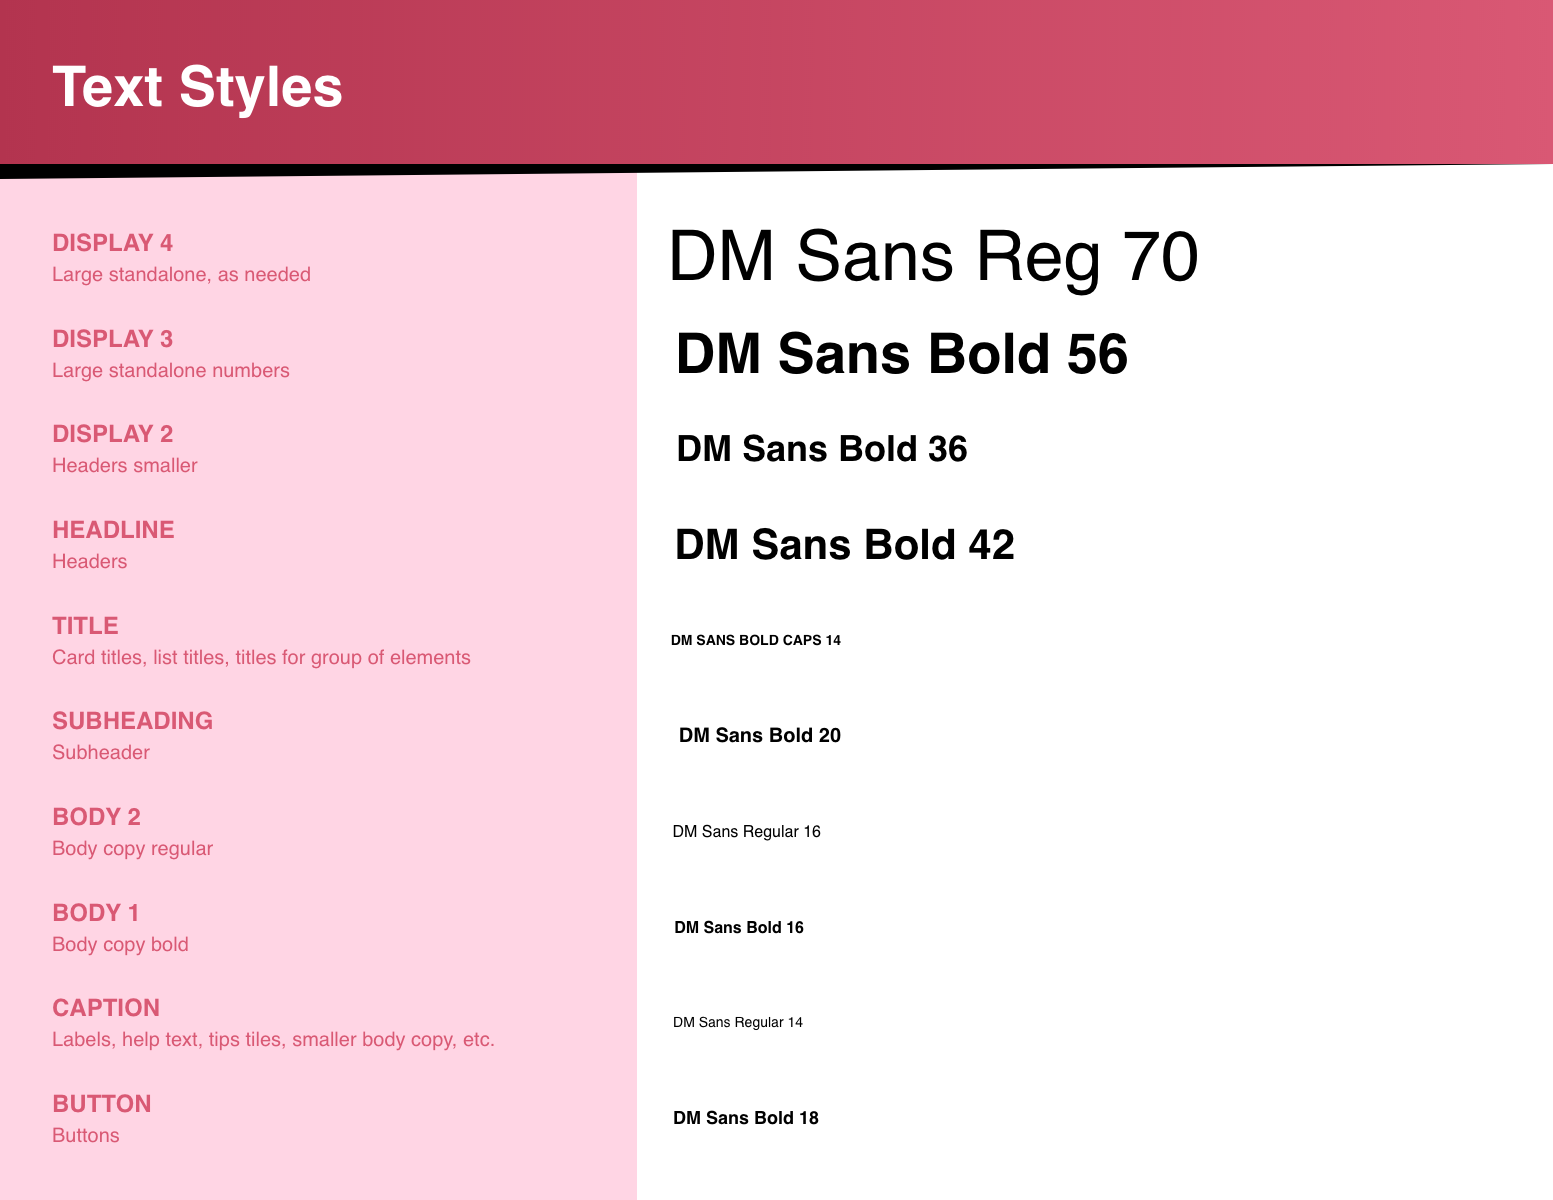Click the DISPLAY 2 style label
Viewport: 1553px width, 1200px height.
pos(112,434)
